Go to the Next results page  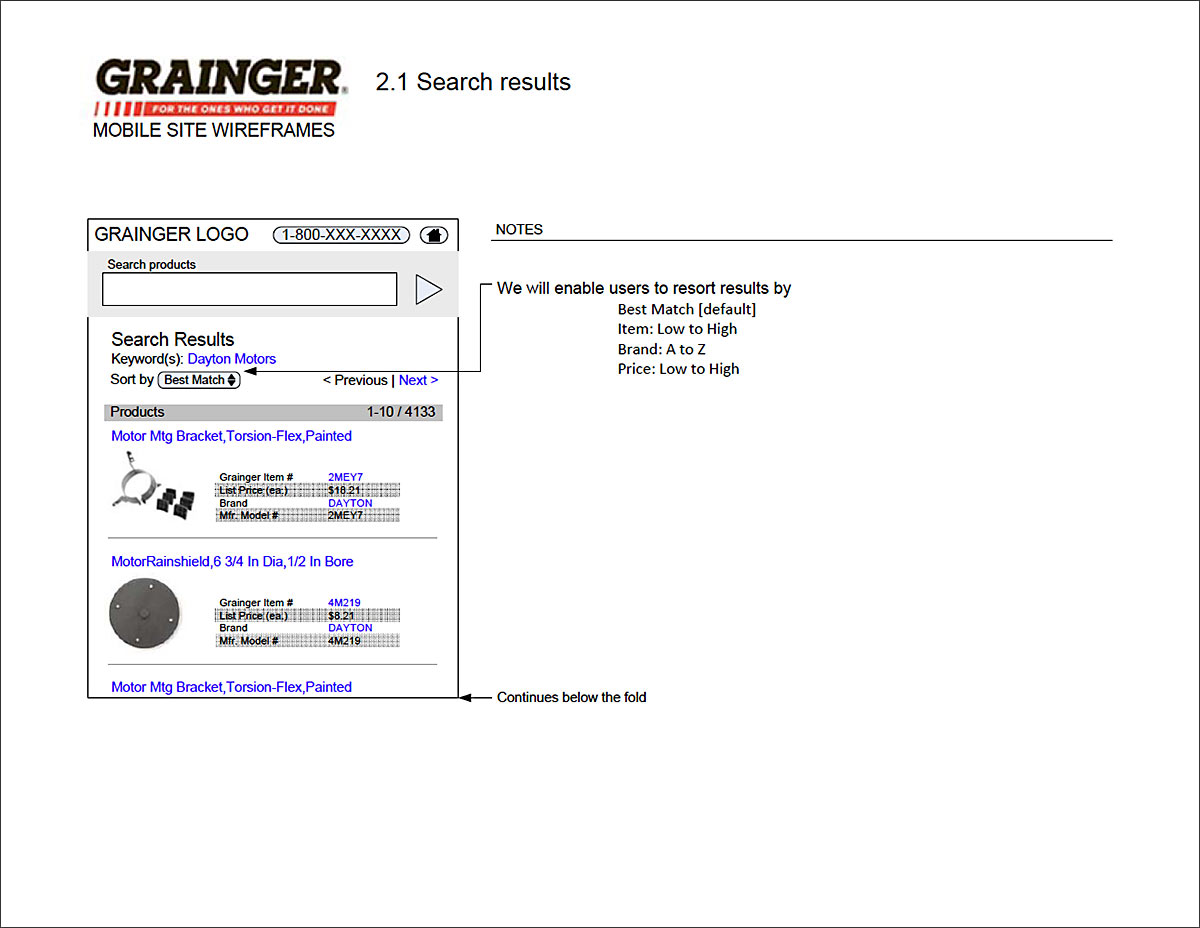pyautogui.click(x=418, y=380)
